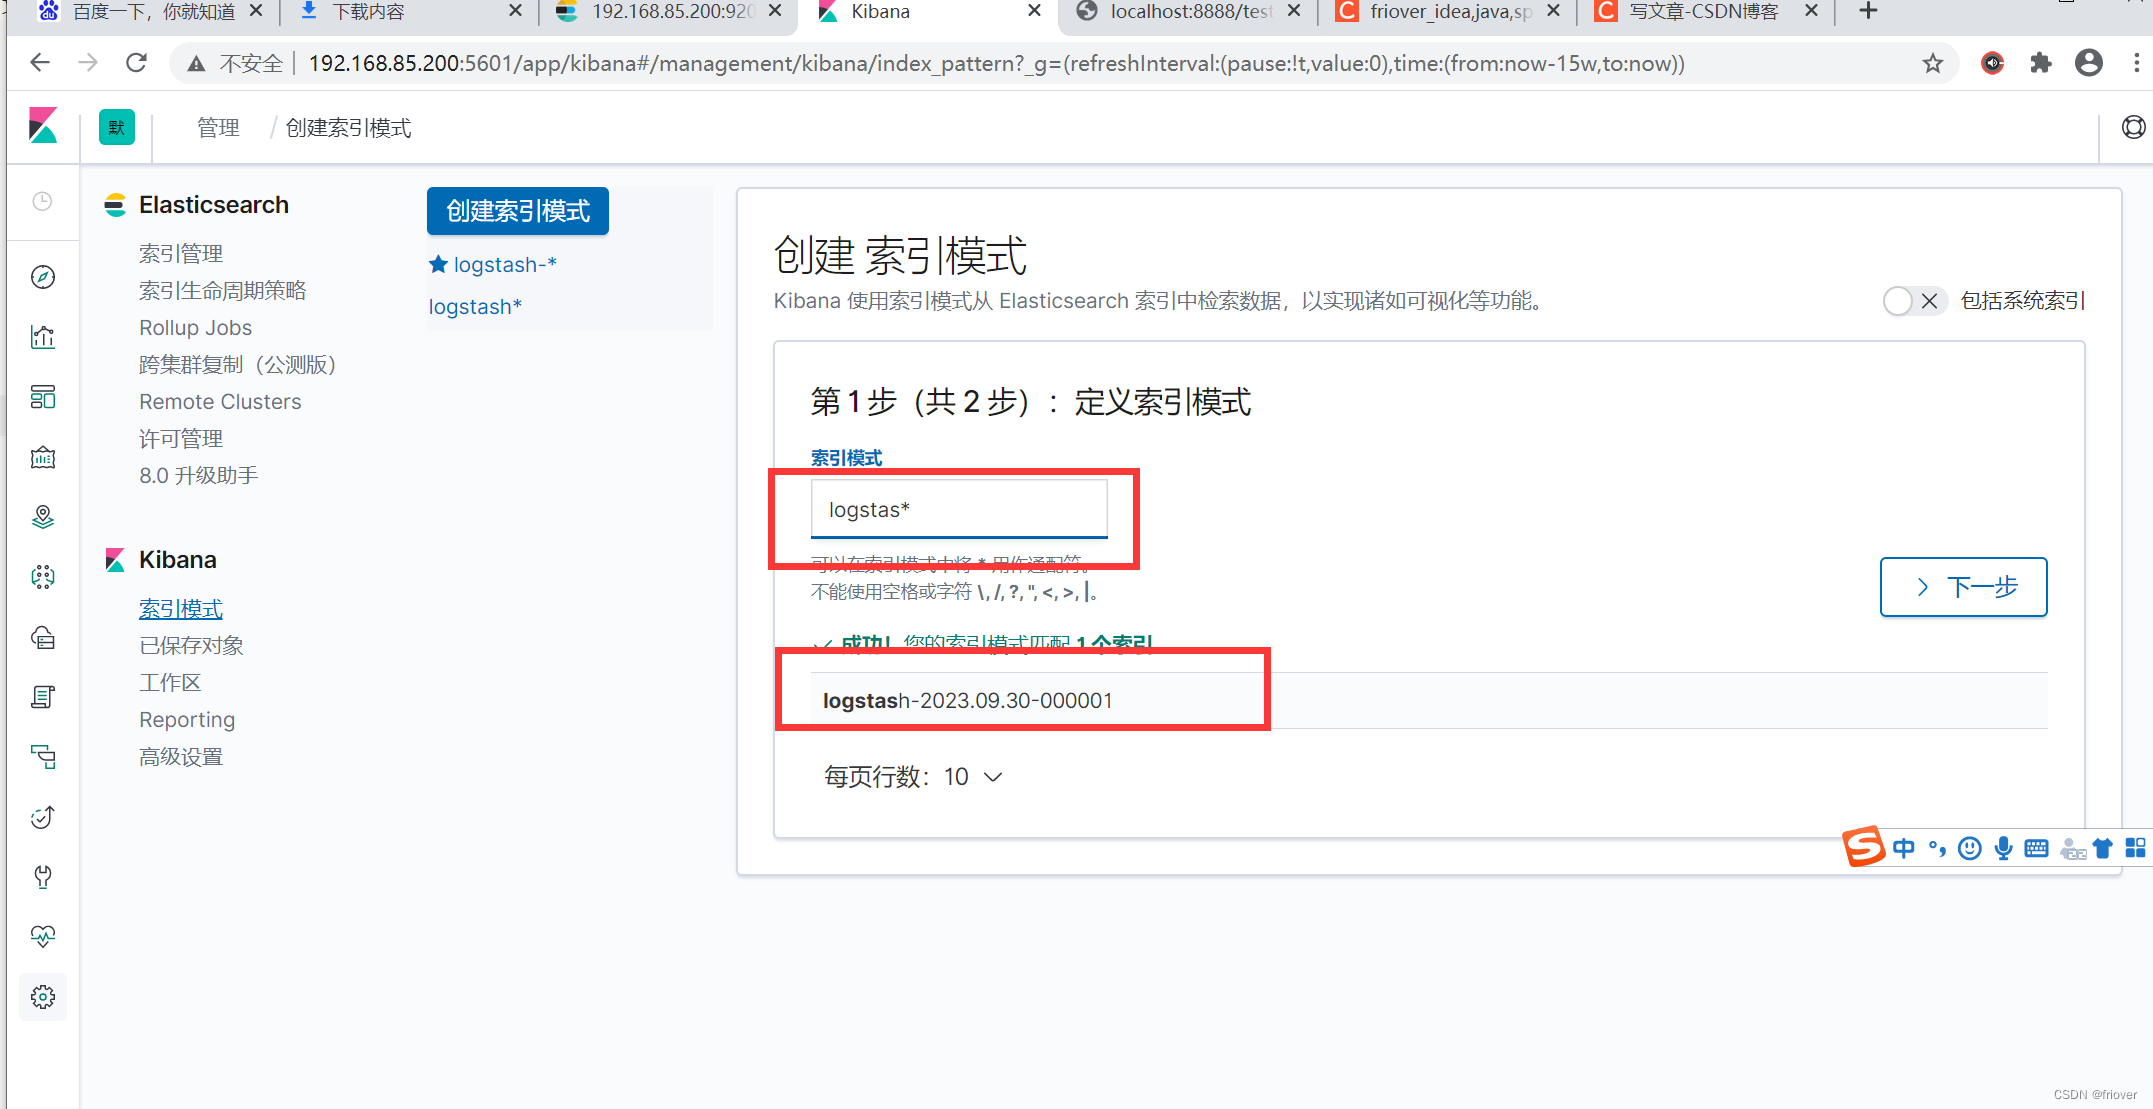The image size is (2153, 1109).
Task: Click Sogou soft keyboard icon
Action: (2036, 848)
